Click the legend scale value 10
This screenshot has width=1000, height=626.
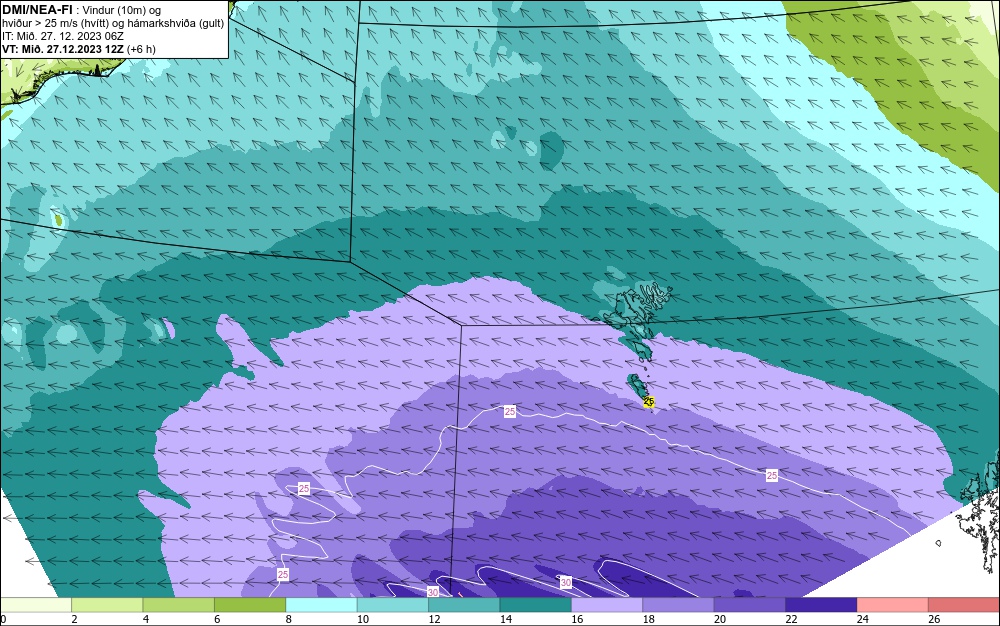point(363,619)
